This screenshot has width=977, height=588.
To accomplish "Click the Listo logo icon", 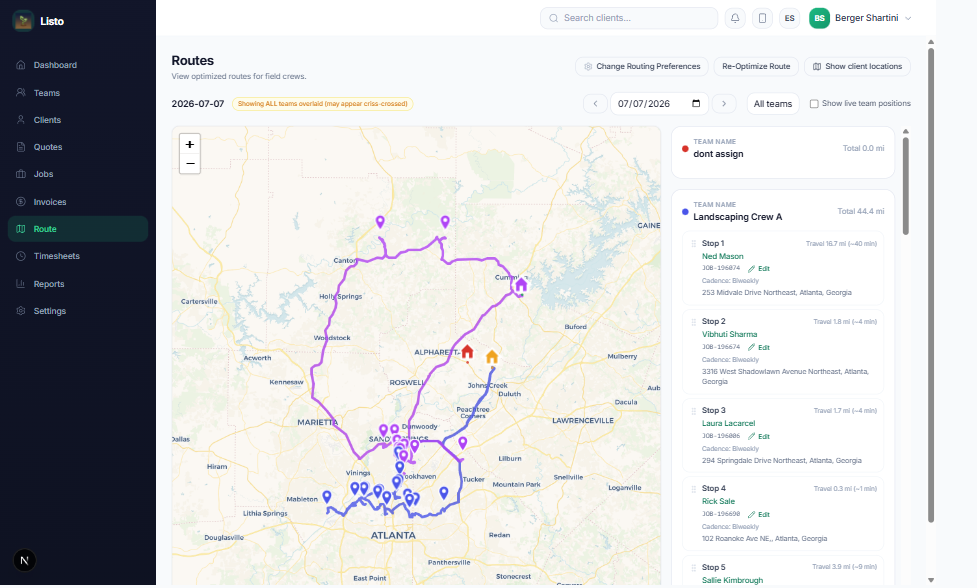I will point(23,21).
